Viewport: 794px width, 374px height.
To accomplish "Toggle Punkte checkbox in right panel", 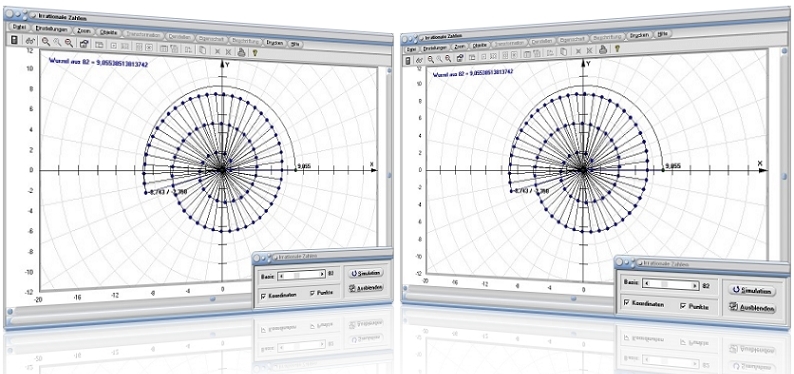I will (684, 306).
